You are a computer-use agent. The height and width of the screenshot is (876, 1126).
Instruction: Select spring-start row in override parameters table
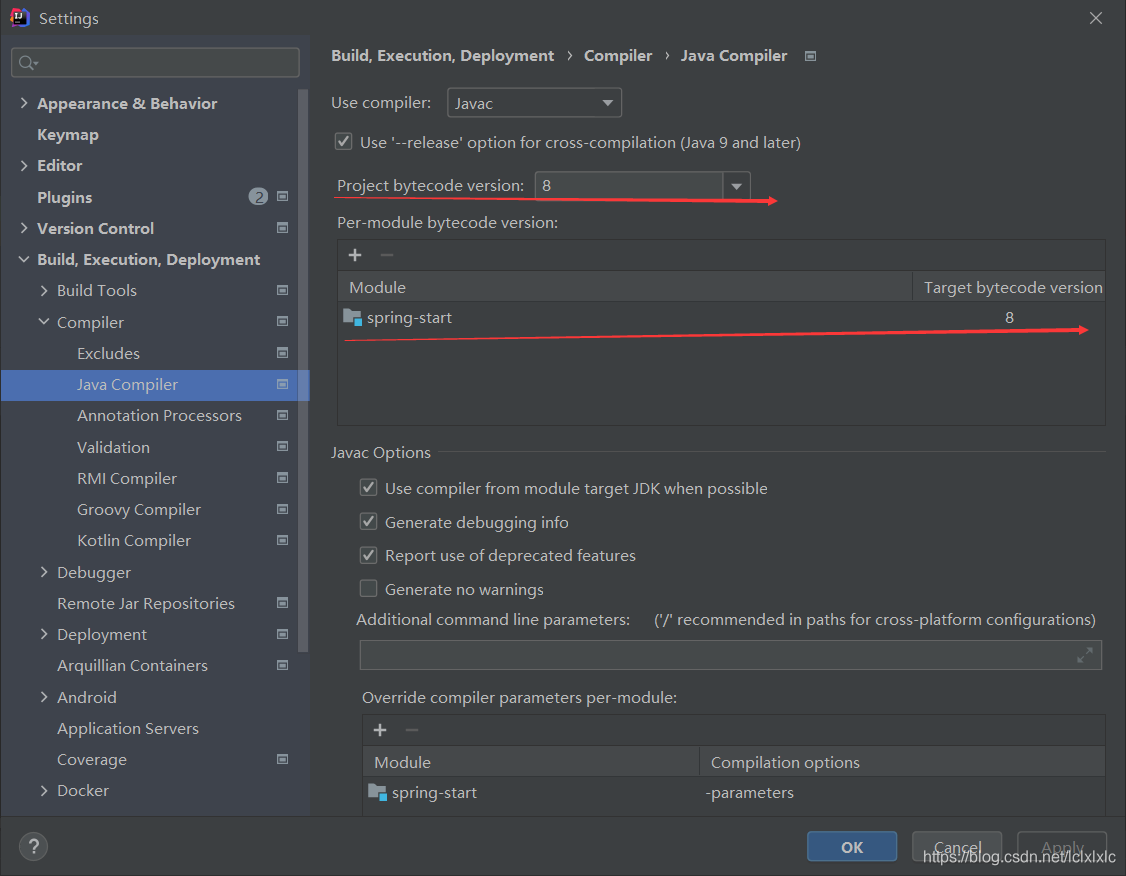734,792
